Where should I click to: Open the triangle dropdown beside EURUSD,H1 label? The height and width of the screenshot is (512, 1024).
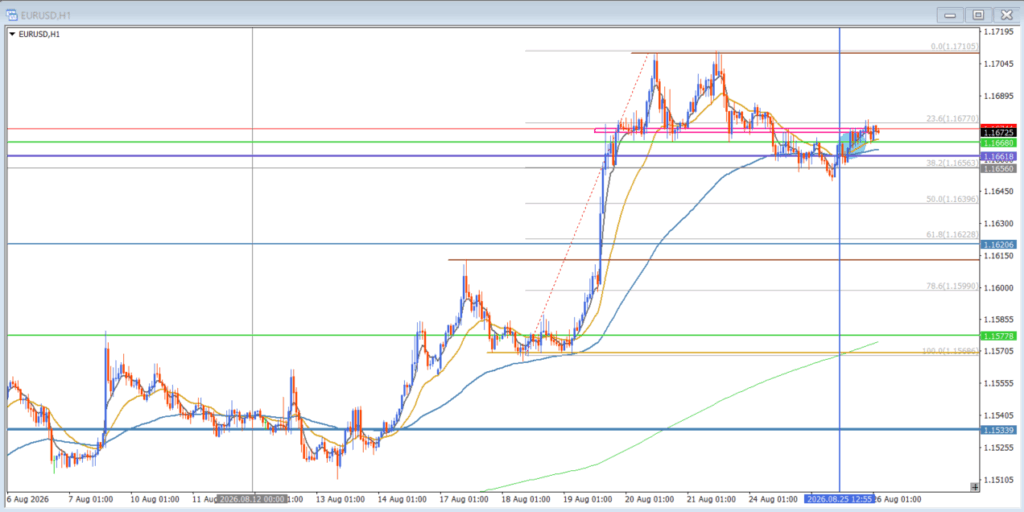(x=12, y=34)
